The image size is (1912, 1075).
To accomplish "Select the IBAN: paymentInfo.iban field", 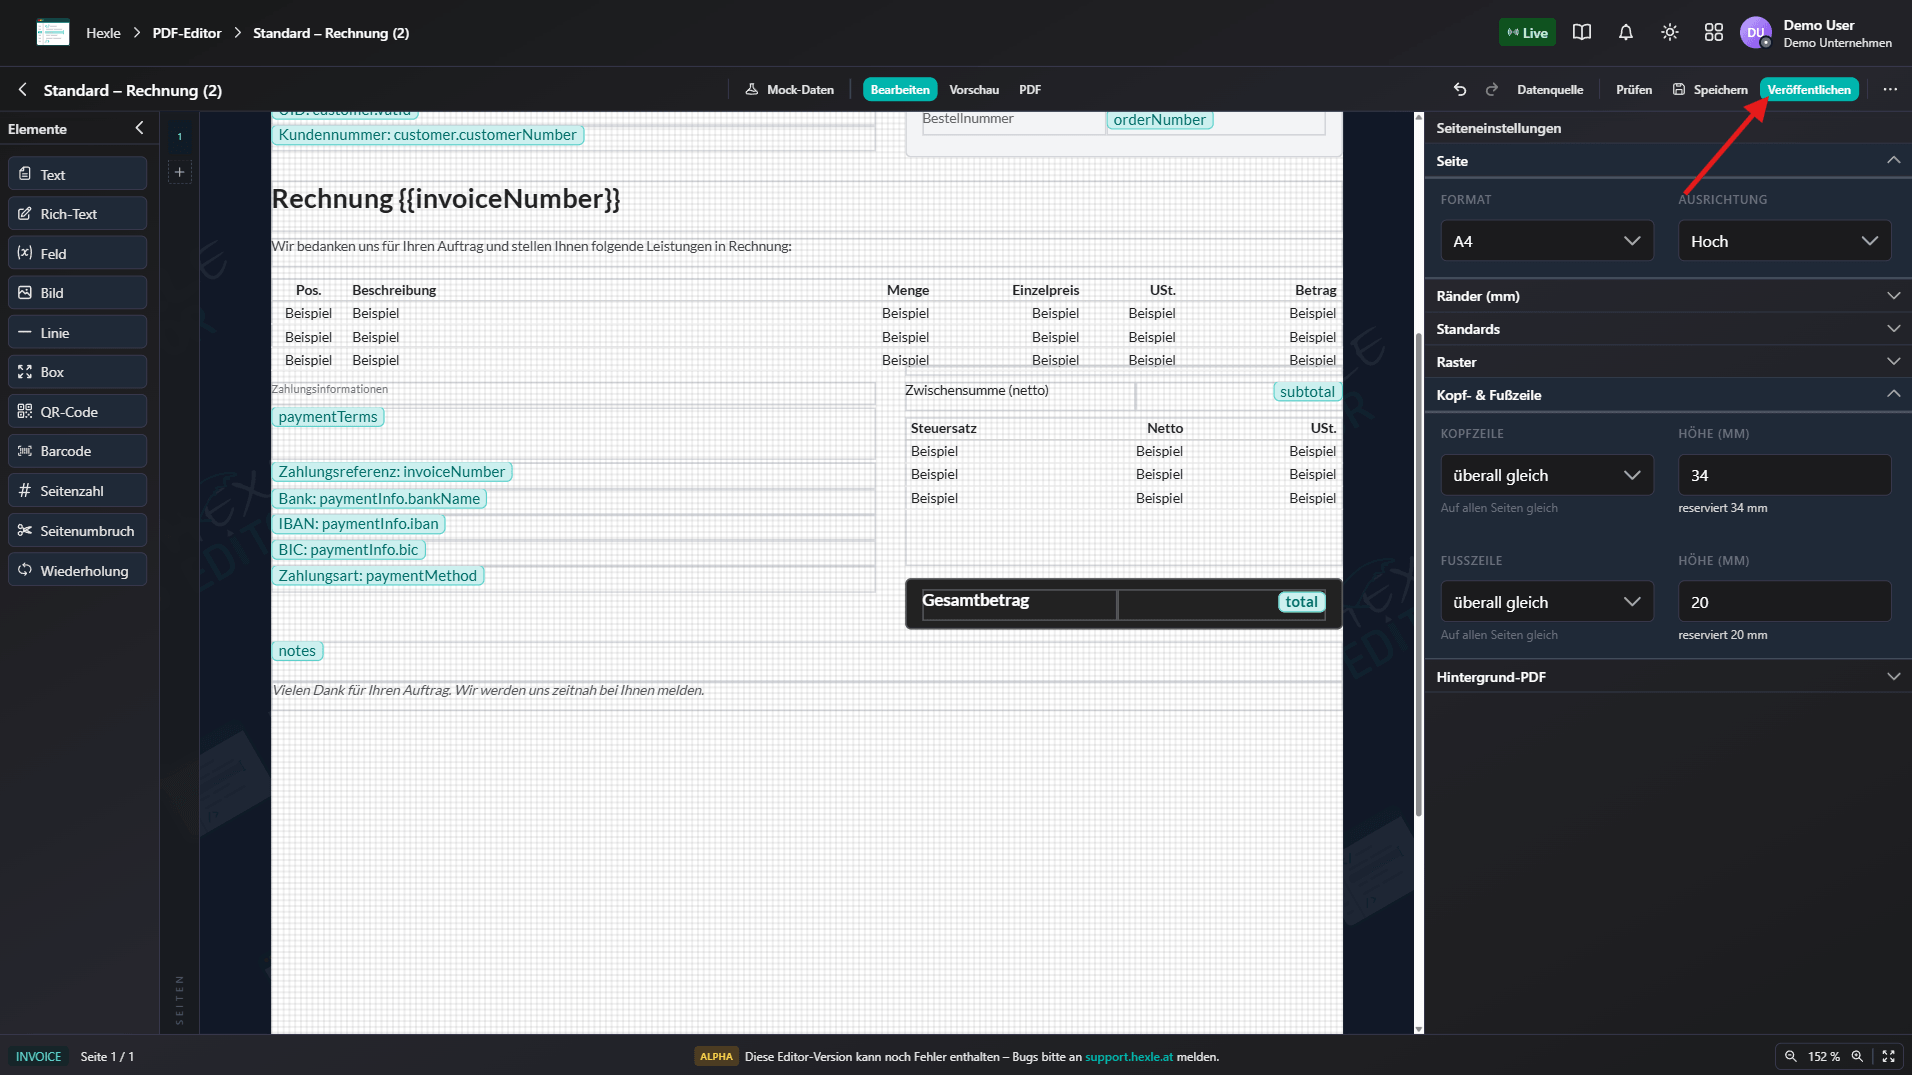I will tap(358, 524).
